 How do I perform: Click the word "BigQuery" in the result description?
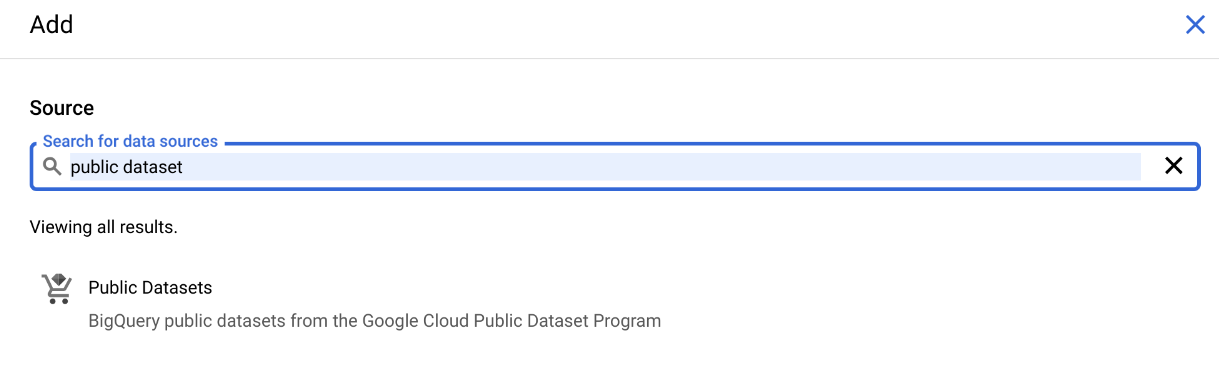[124, 321]
